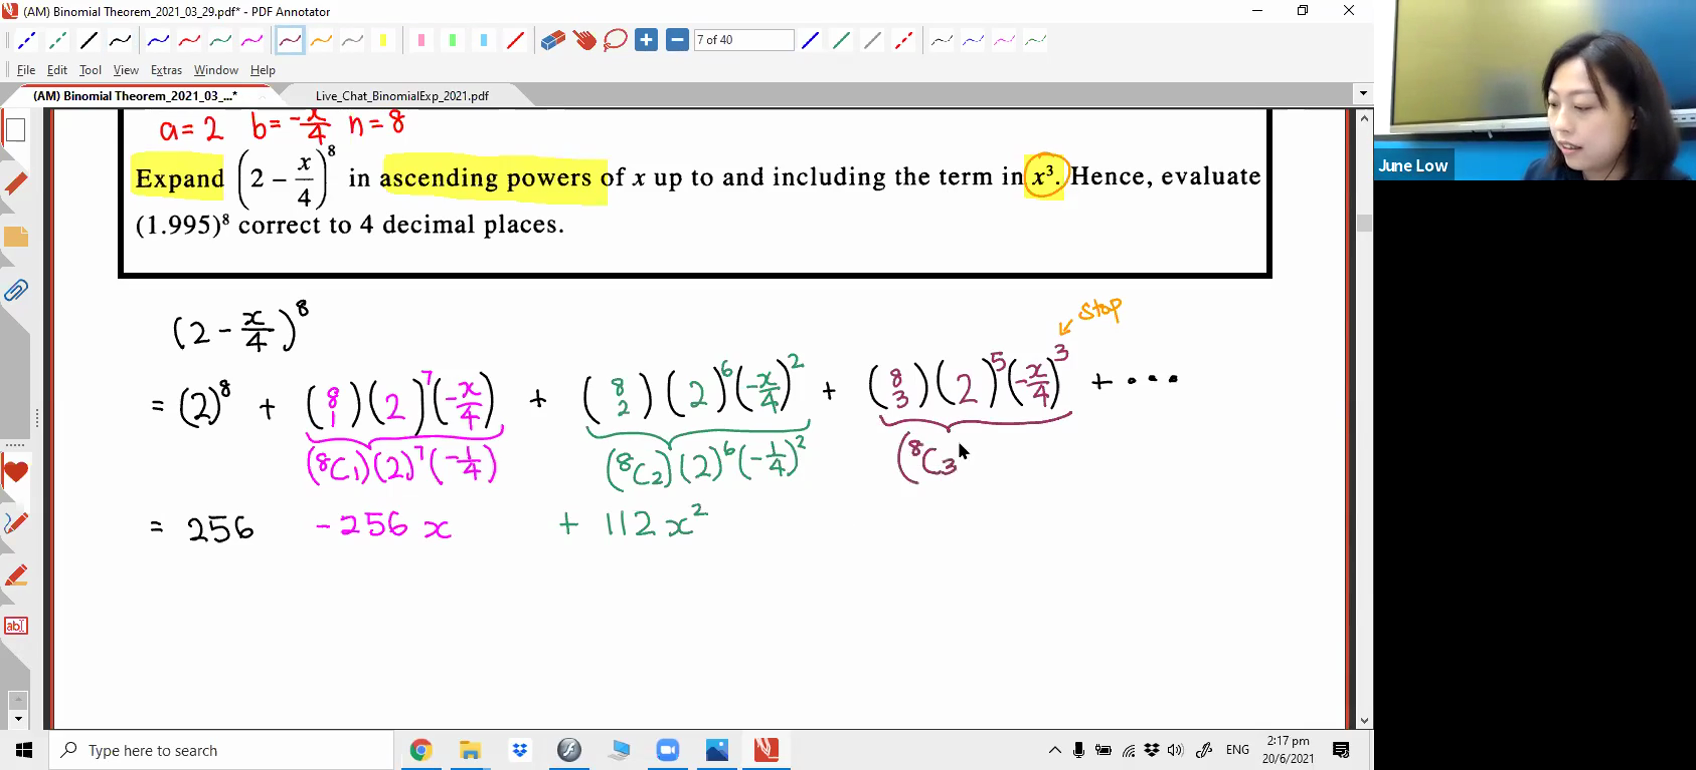
Task: Open the favorites heart toolbox
Action: [16, 472]
